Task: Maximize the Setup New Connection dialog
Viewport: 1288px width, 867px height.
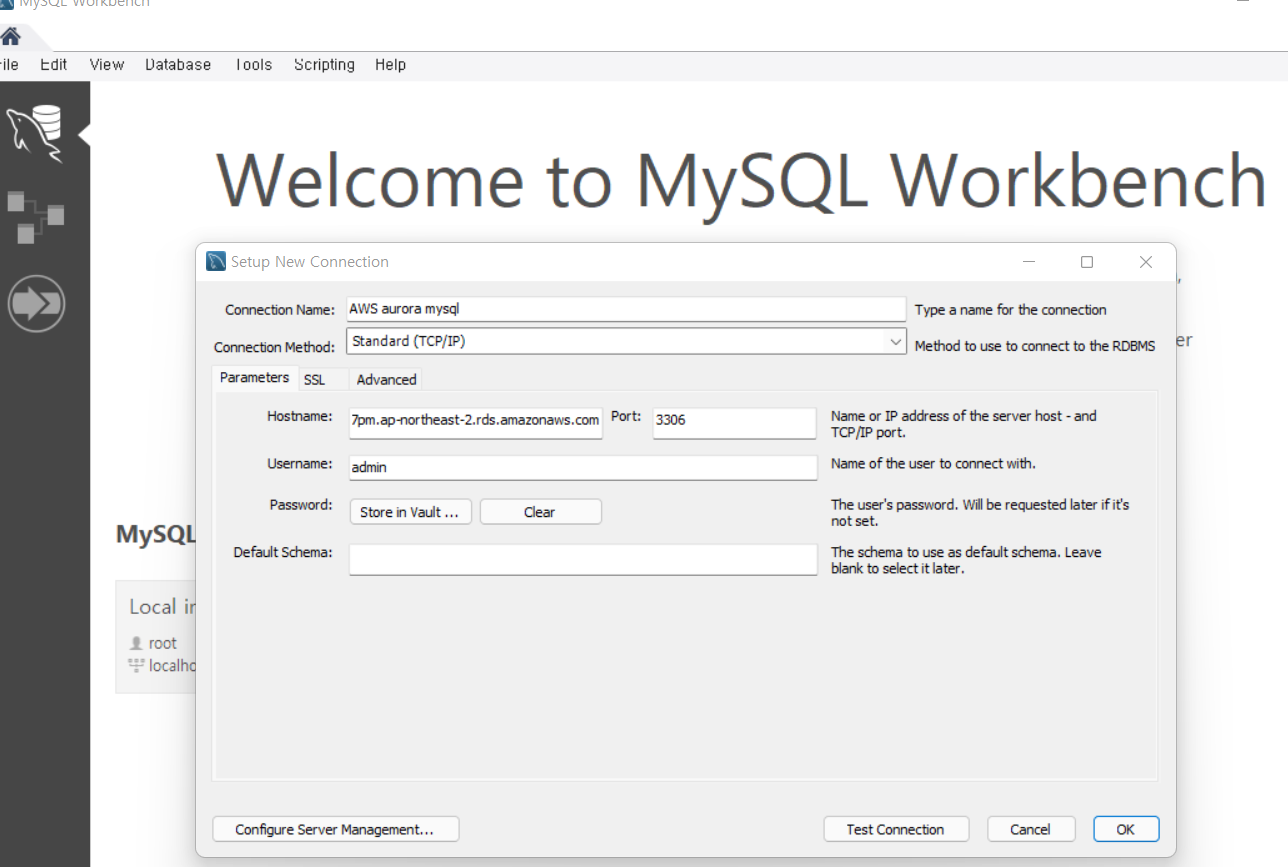Action: (x=1087, y=262)
